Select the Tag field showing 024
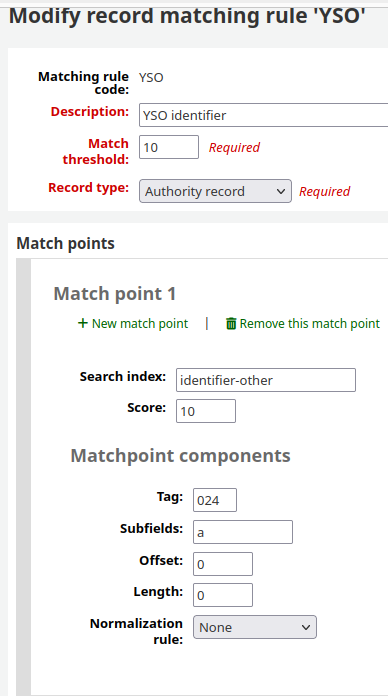Screen dimensions: 388x696 [x=215, y=500]
